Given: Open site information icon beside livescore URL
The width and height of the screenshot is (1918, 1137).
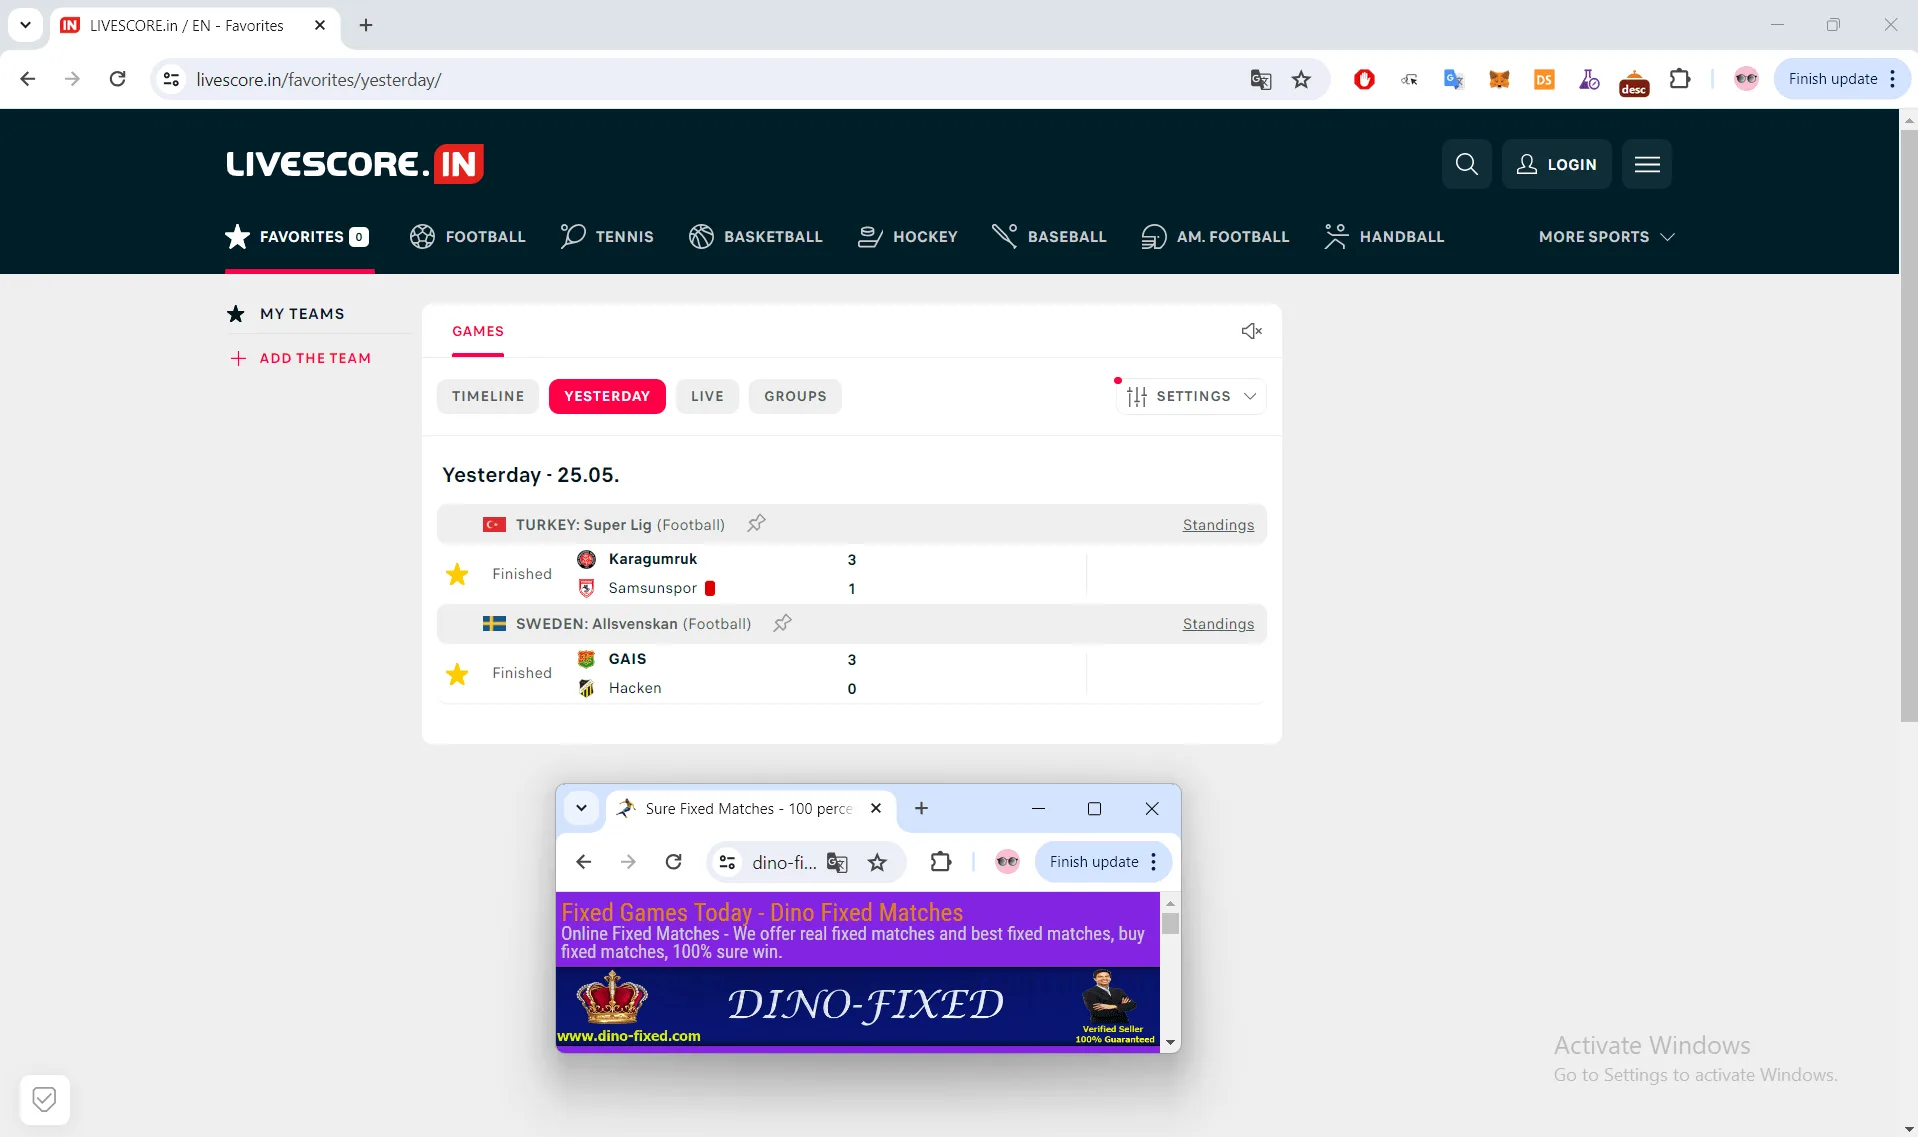Looking at the screenshot, I should pos(172,79).
